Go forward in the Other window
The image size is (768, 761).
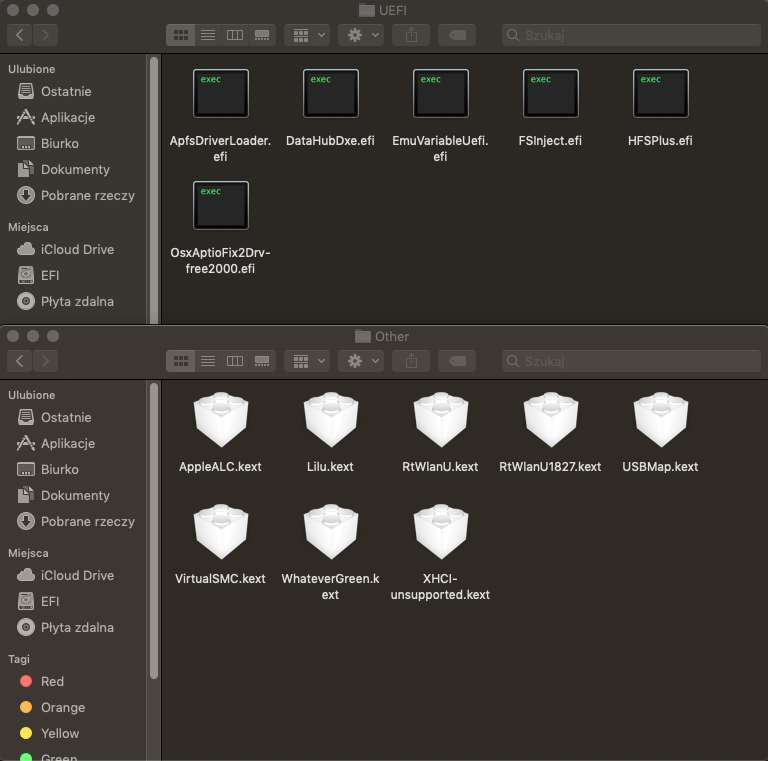46,361
